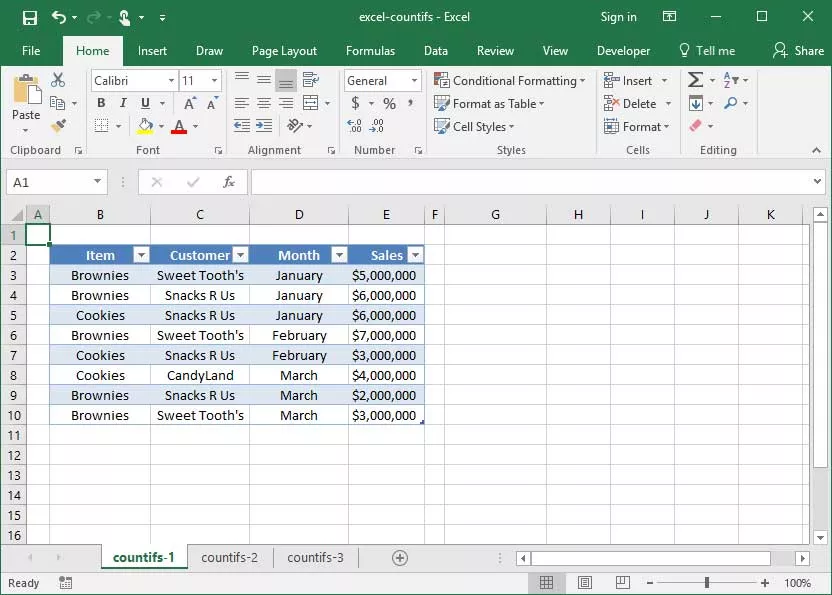Switch to the Insert ribbon tab
This screenshot has height=595, width=832.
coord(152,51)
